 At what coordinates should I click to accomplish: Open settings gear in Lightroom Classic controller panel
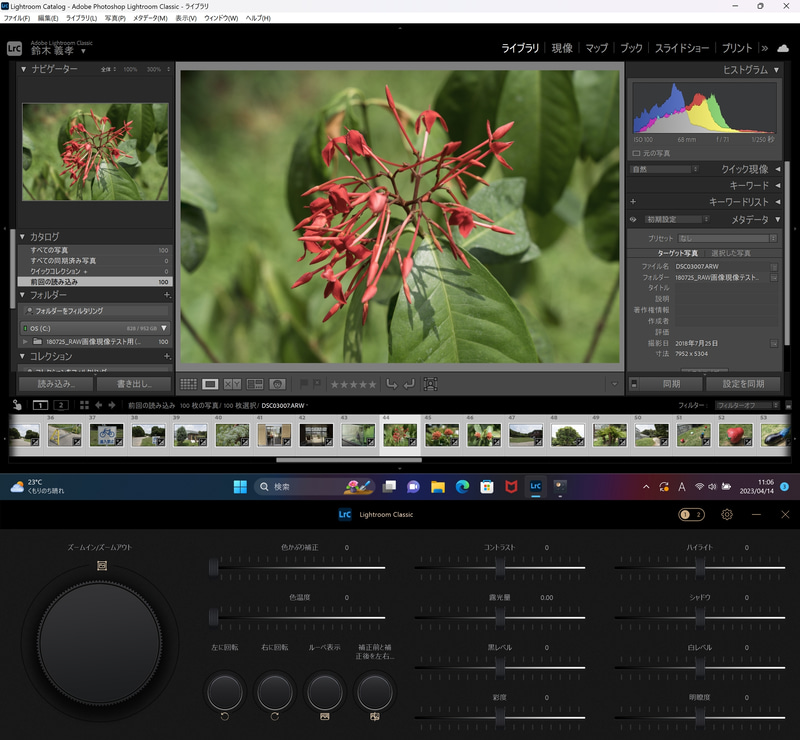click(727, 514)
